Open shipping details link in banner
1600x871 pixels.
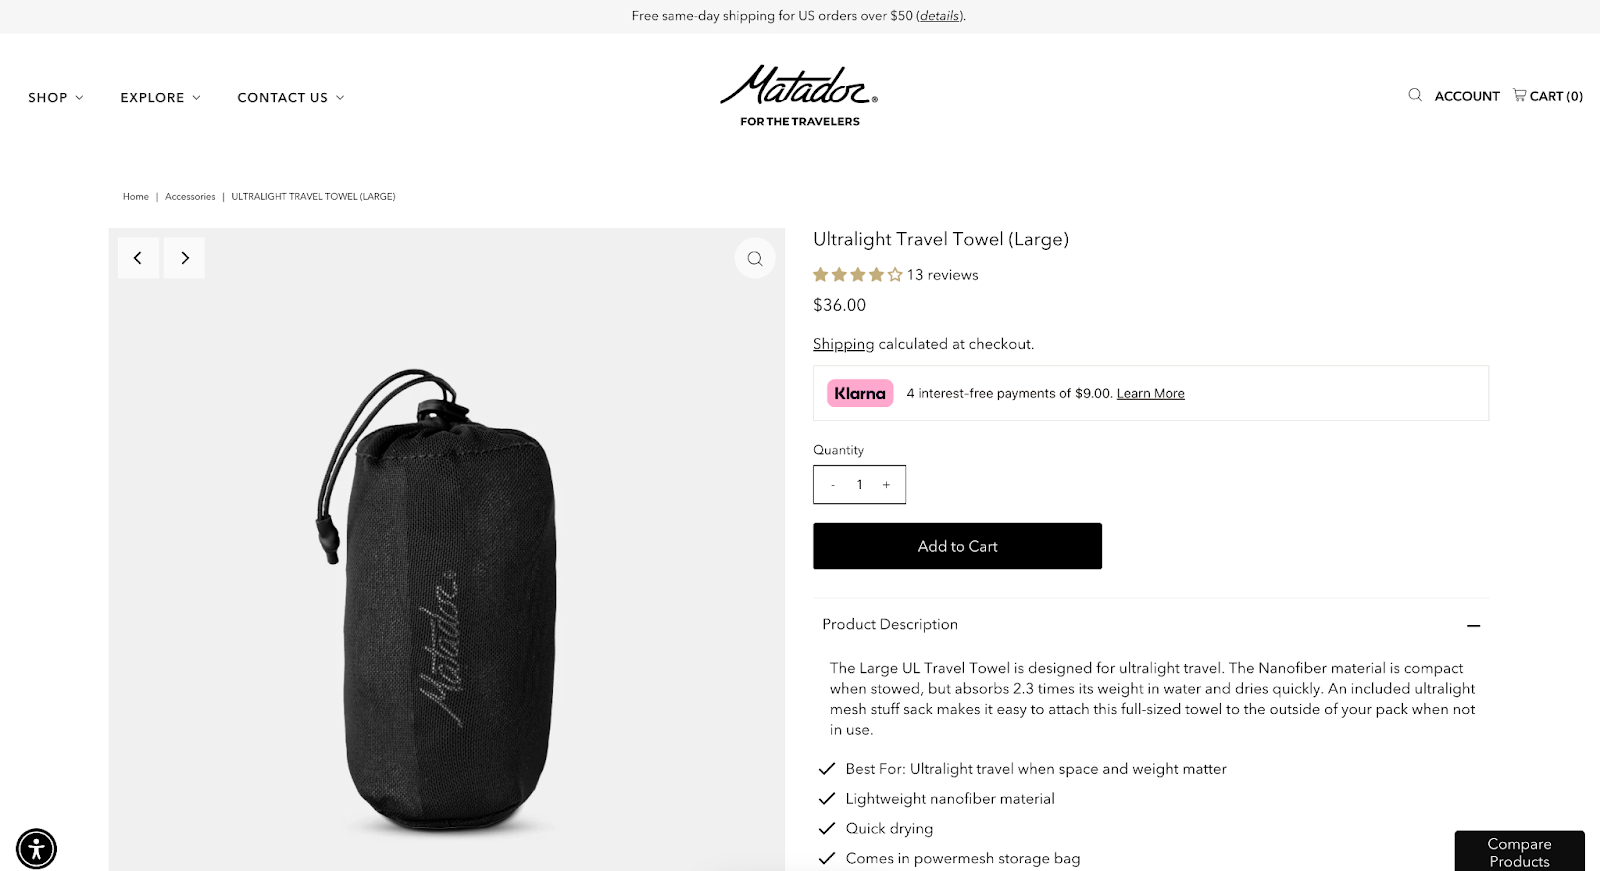pos(938,16)
